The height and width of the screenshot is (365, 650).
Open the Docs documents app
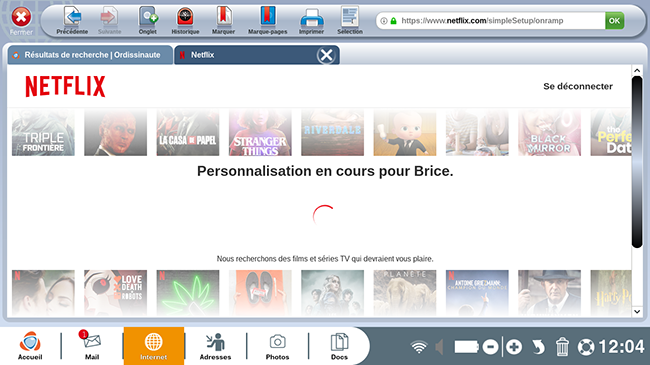coord(339,346)
